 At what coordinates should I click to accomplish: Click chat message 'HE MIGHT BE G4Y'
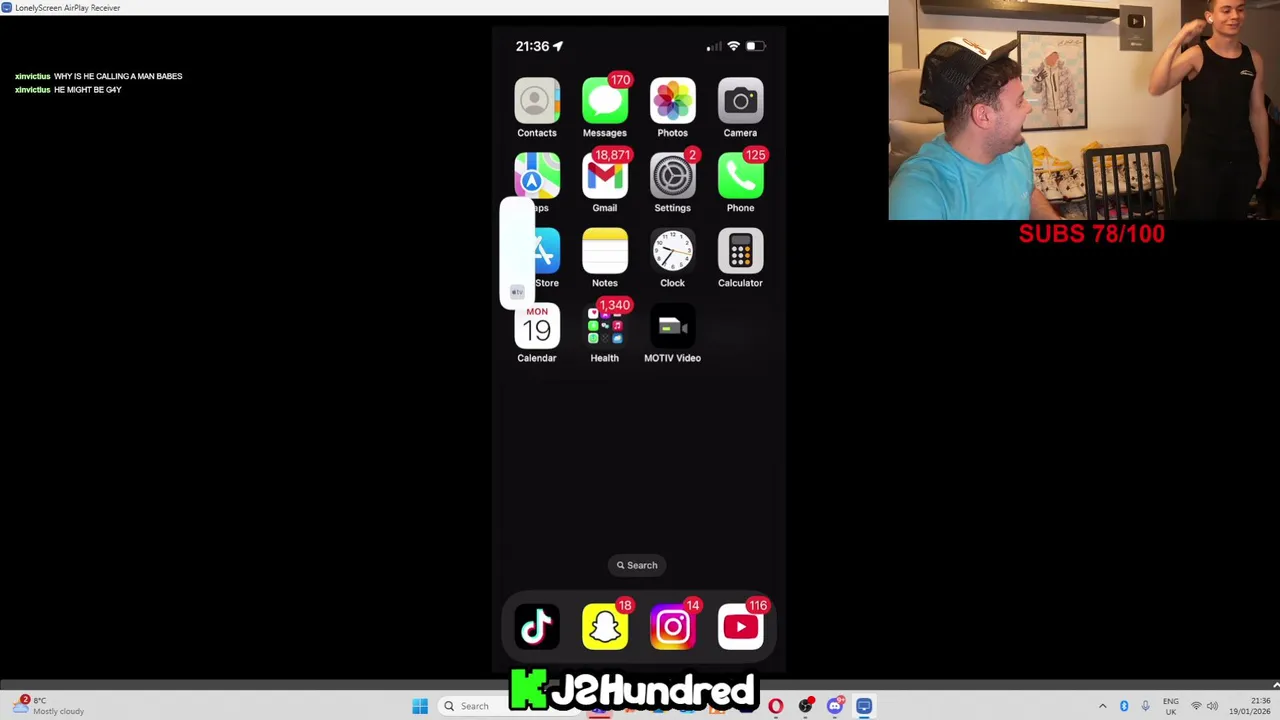[x=87, y=90]
